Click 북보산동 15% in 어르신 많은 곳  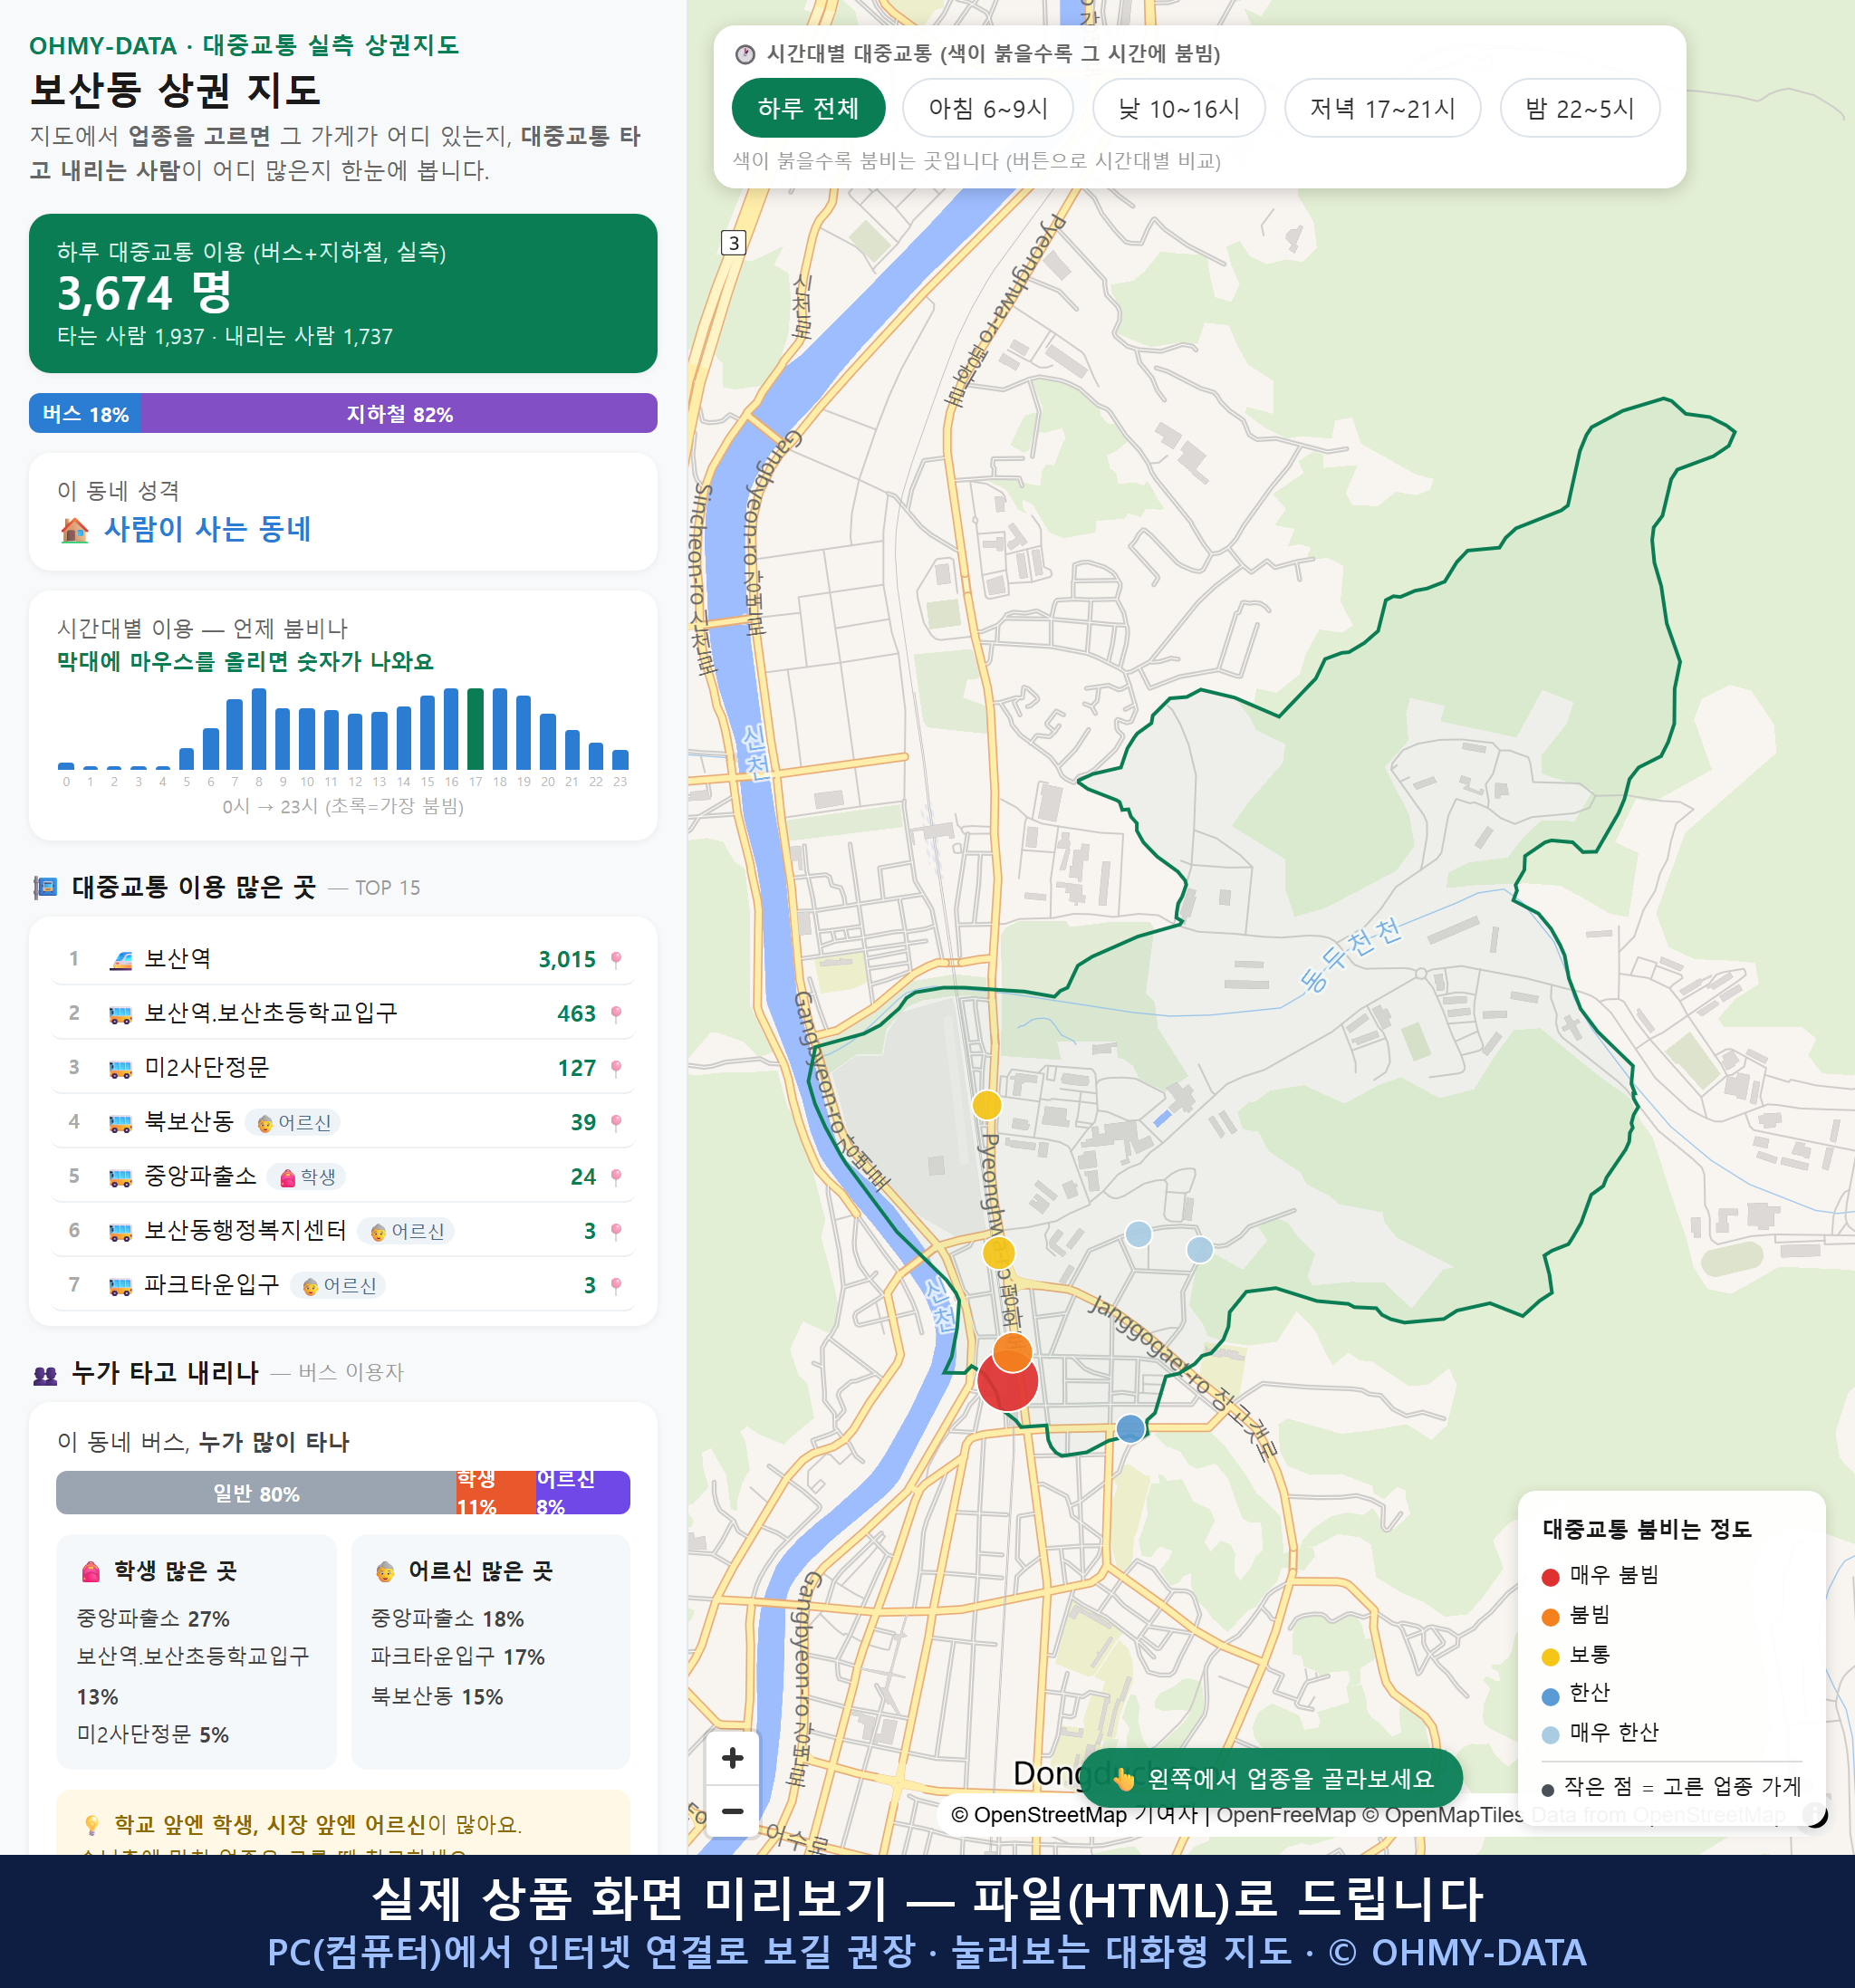tap(437, 1696)
